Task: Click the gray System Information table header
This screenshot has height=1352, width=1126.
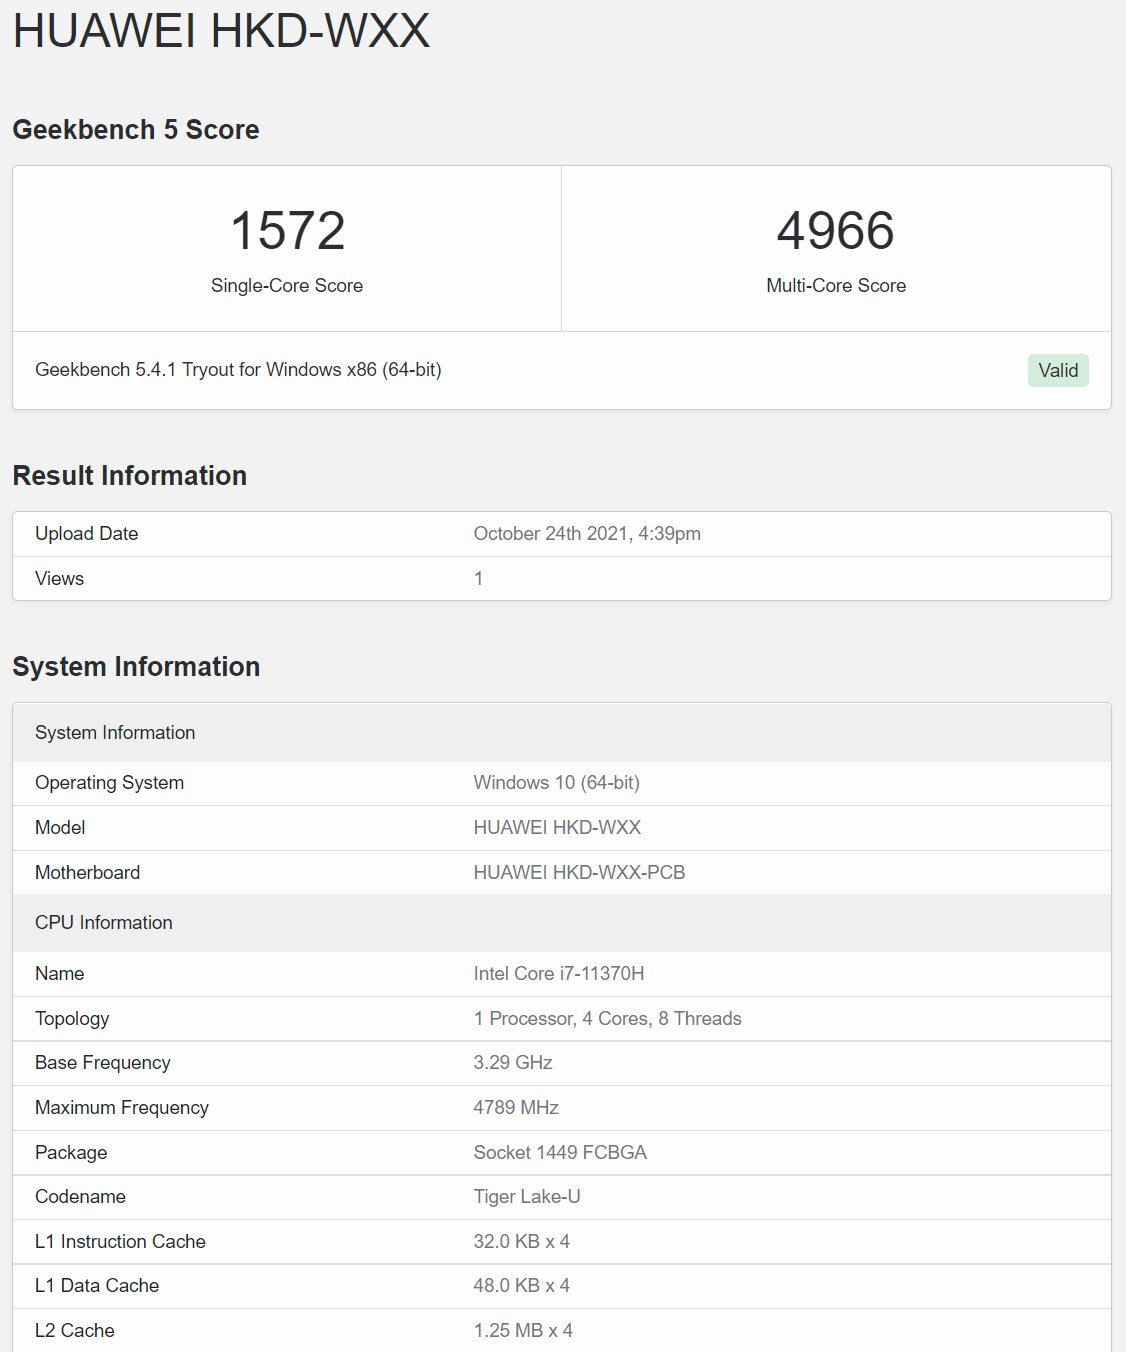Action: (x=562, y=733)
